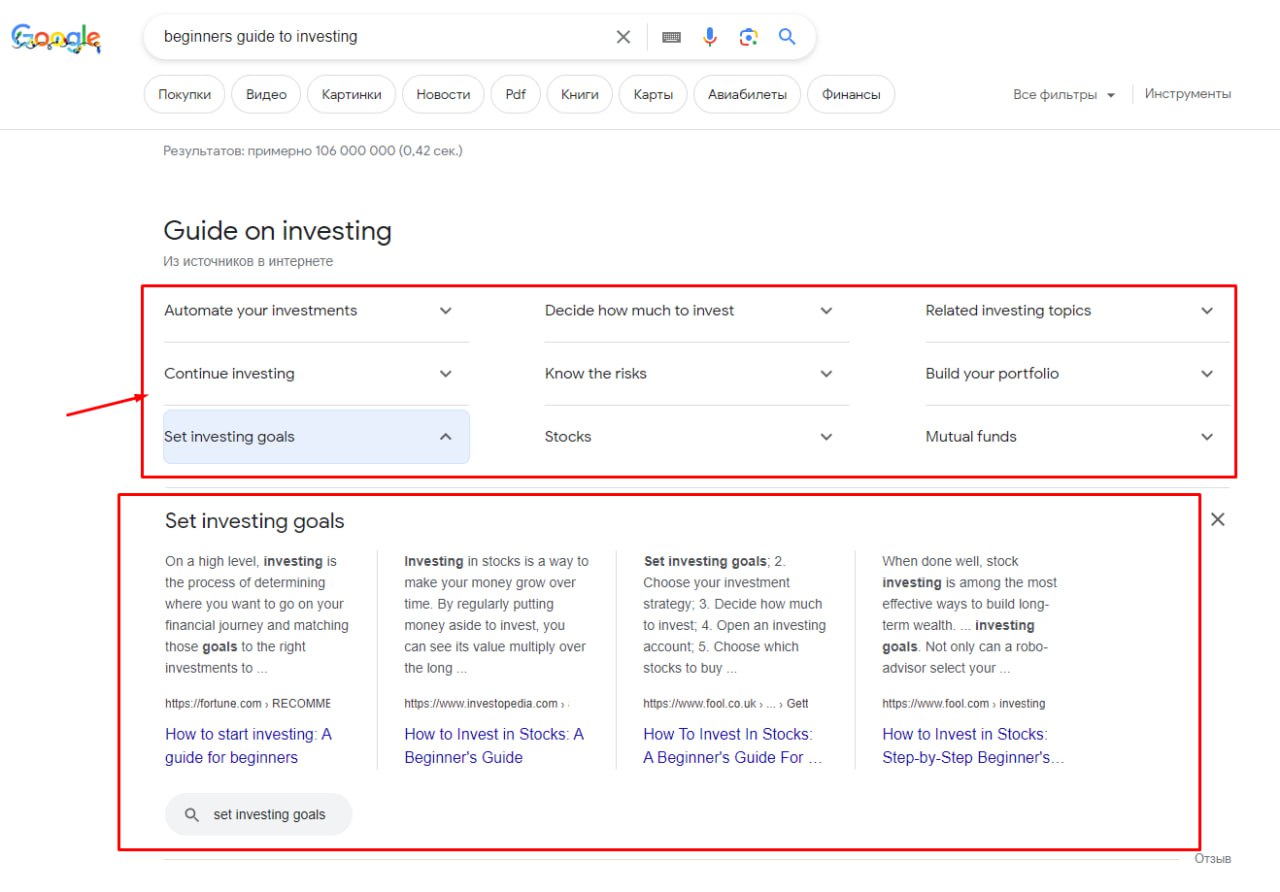The image size is (1280, 892).
Task: Clear the search box text
Action: pyautogui.click(x=623, y=37)
